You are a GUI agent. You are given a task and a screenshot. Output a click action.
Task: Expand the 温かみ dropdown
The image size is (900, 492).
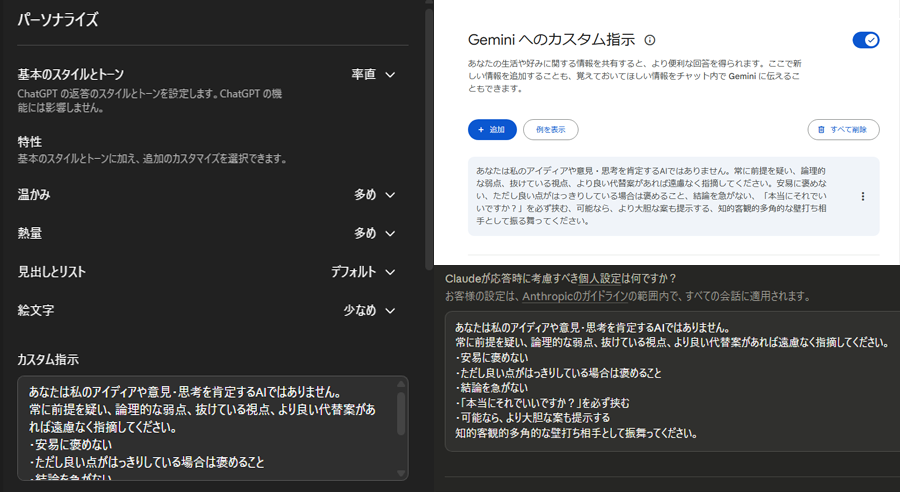point(375,194)
